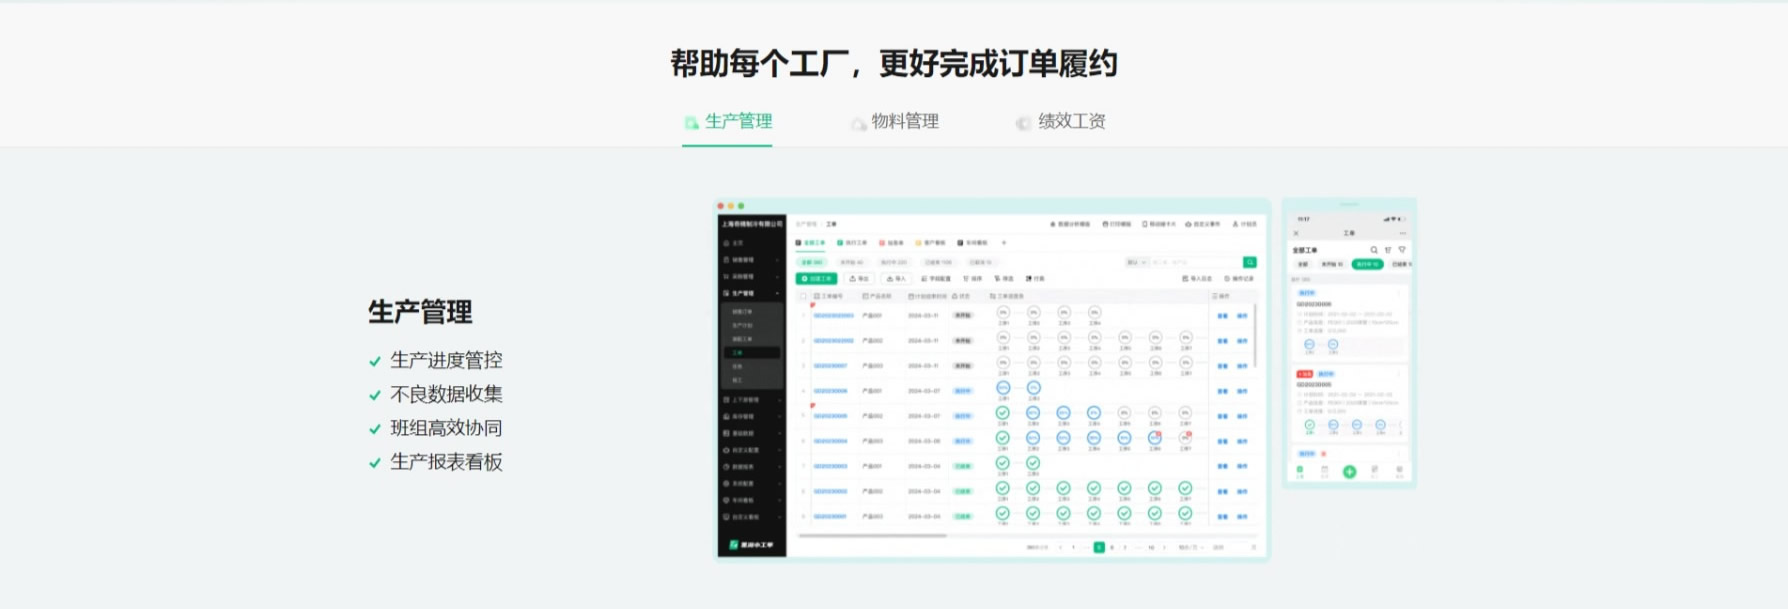Open the page-size dropdown in pagination
Viewport: 1788px width, 609px height.
click(1188, 547)
